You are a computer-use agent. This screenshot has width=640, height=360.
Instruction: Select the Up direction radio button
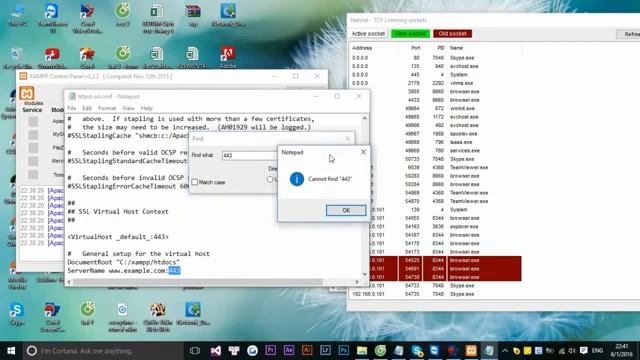point(270,179)
